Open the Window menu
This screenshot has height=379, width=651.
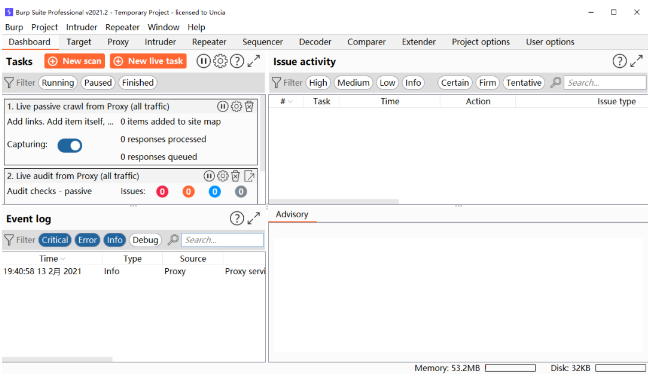point(164,27)
